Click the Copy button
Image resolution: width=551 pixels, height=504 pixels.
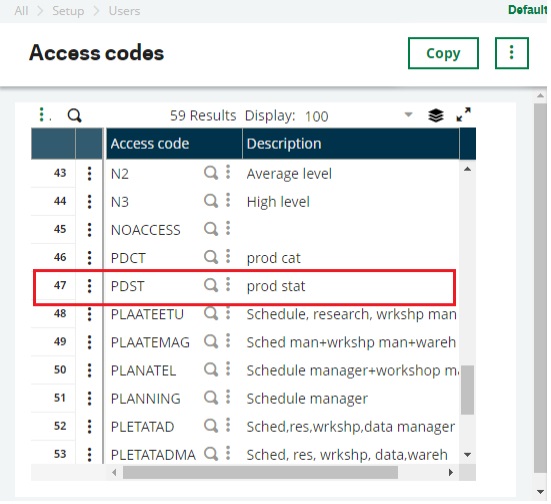(443, 53)
